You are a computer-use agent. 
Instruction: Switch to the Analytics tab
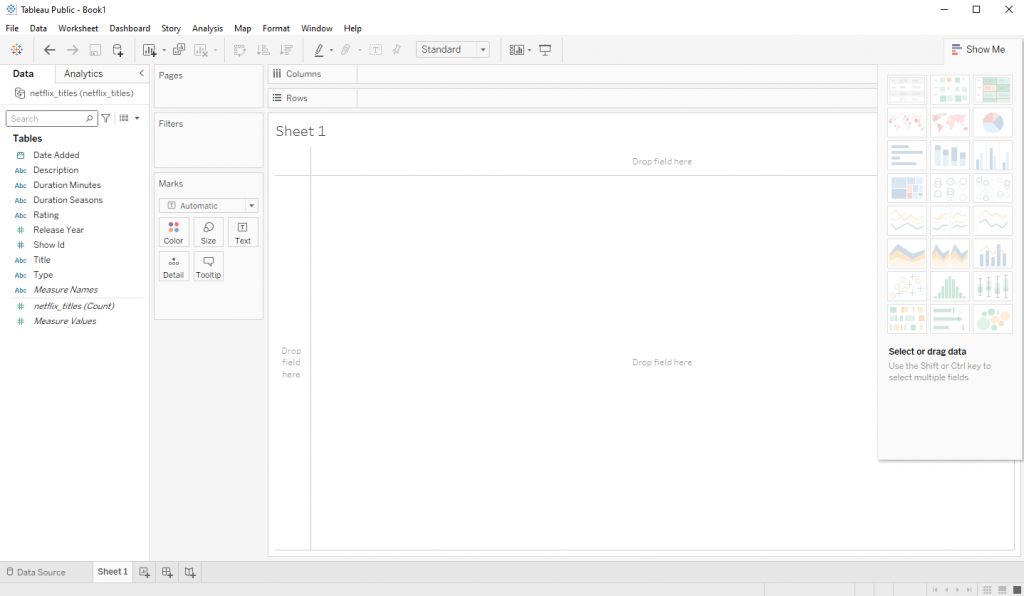coord(84,74)
